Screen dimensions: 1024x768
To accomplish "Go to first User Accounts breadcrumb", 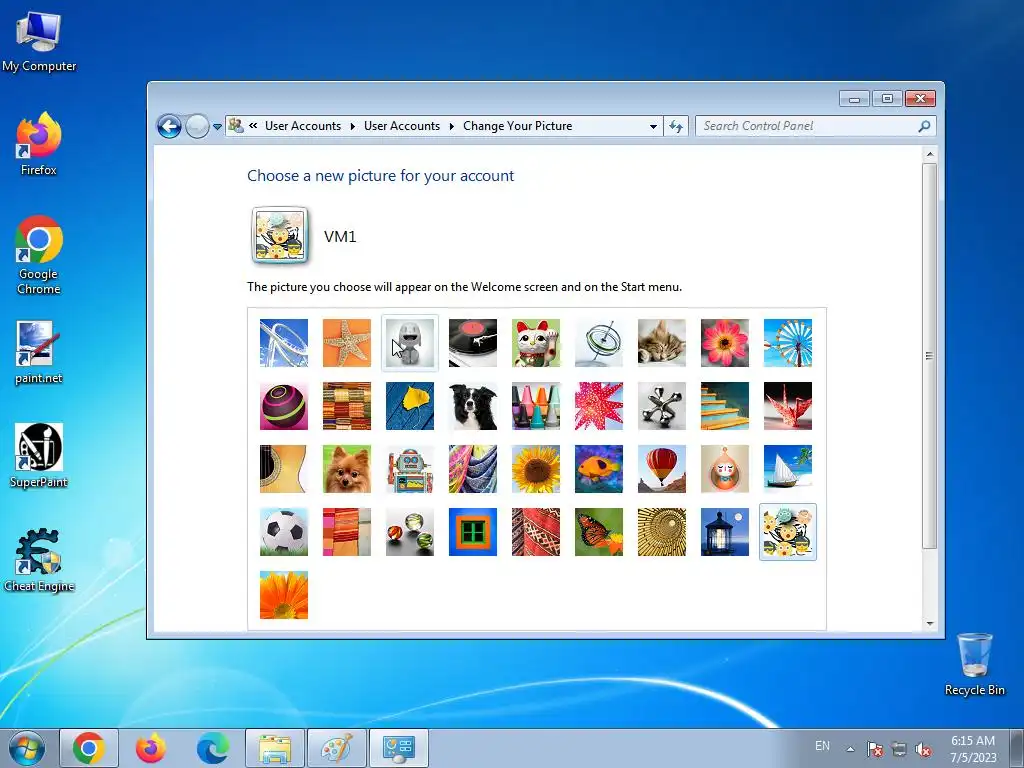I will coord(303,126).
